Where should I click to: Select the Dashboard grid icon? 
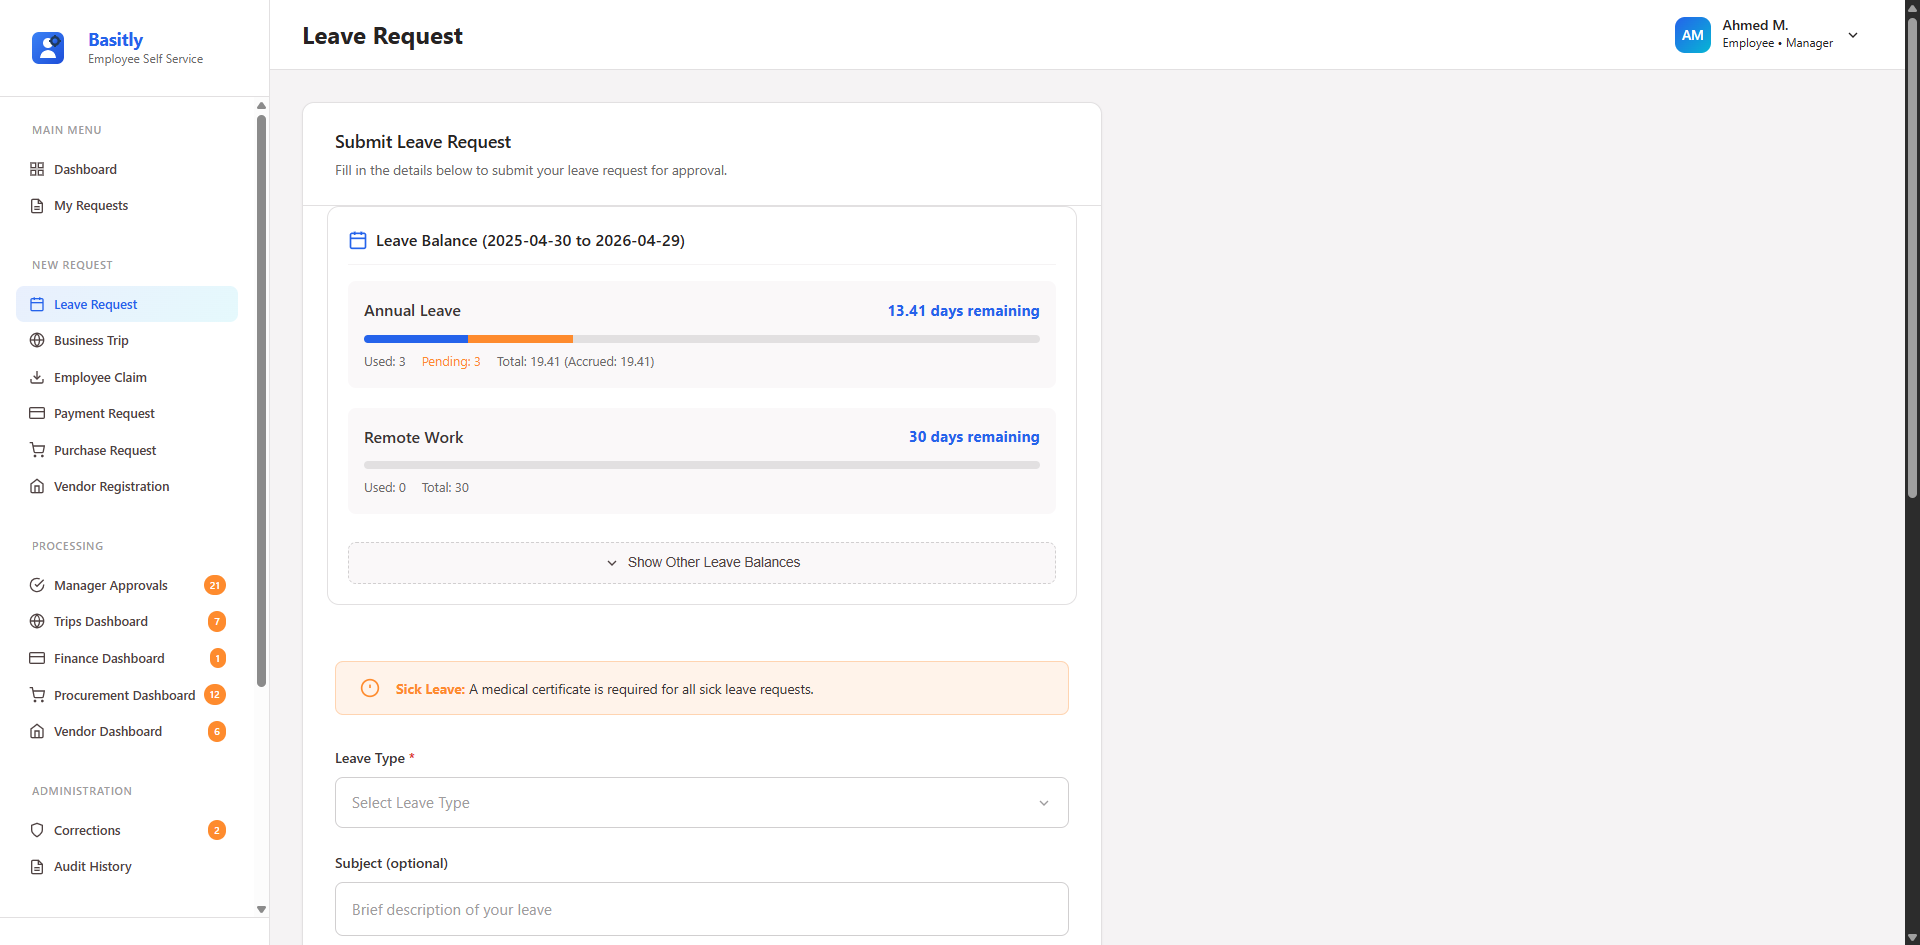point(37,169)
